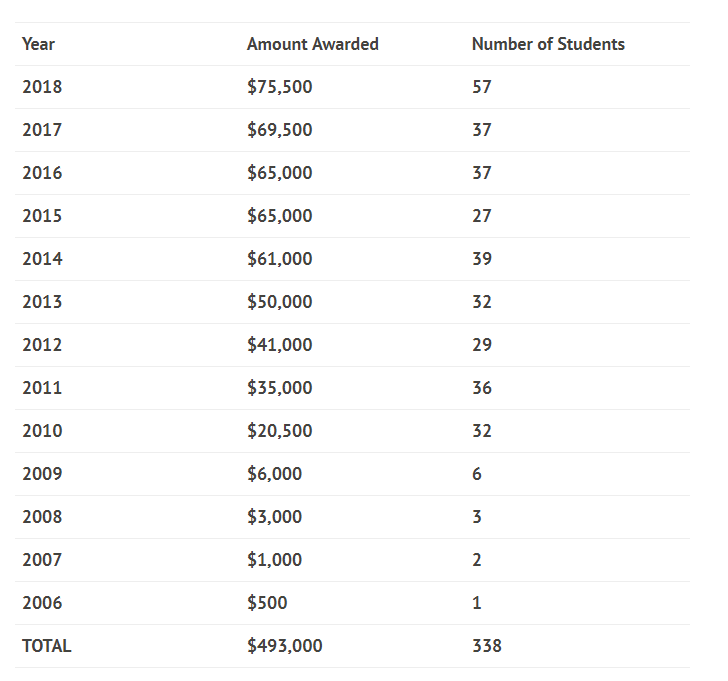728x681 pixels.
Task: Select the $41,000 amount for 2012
Action: [280, 345]
